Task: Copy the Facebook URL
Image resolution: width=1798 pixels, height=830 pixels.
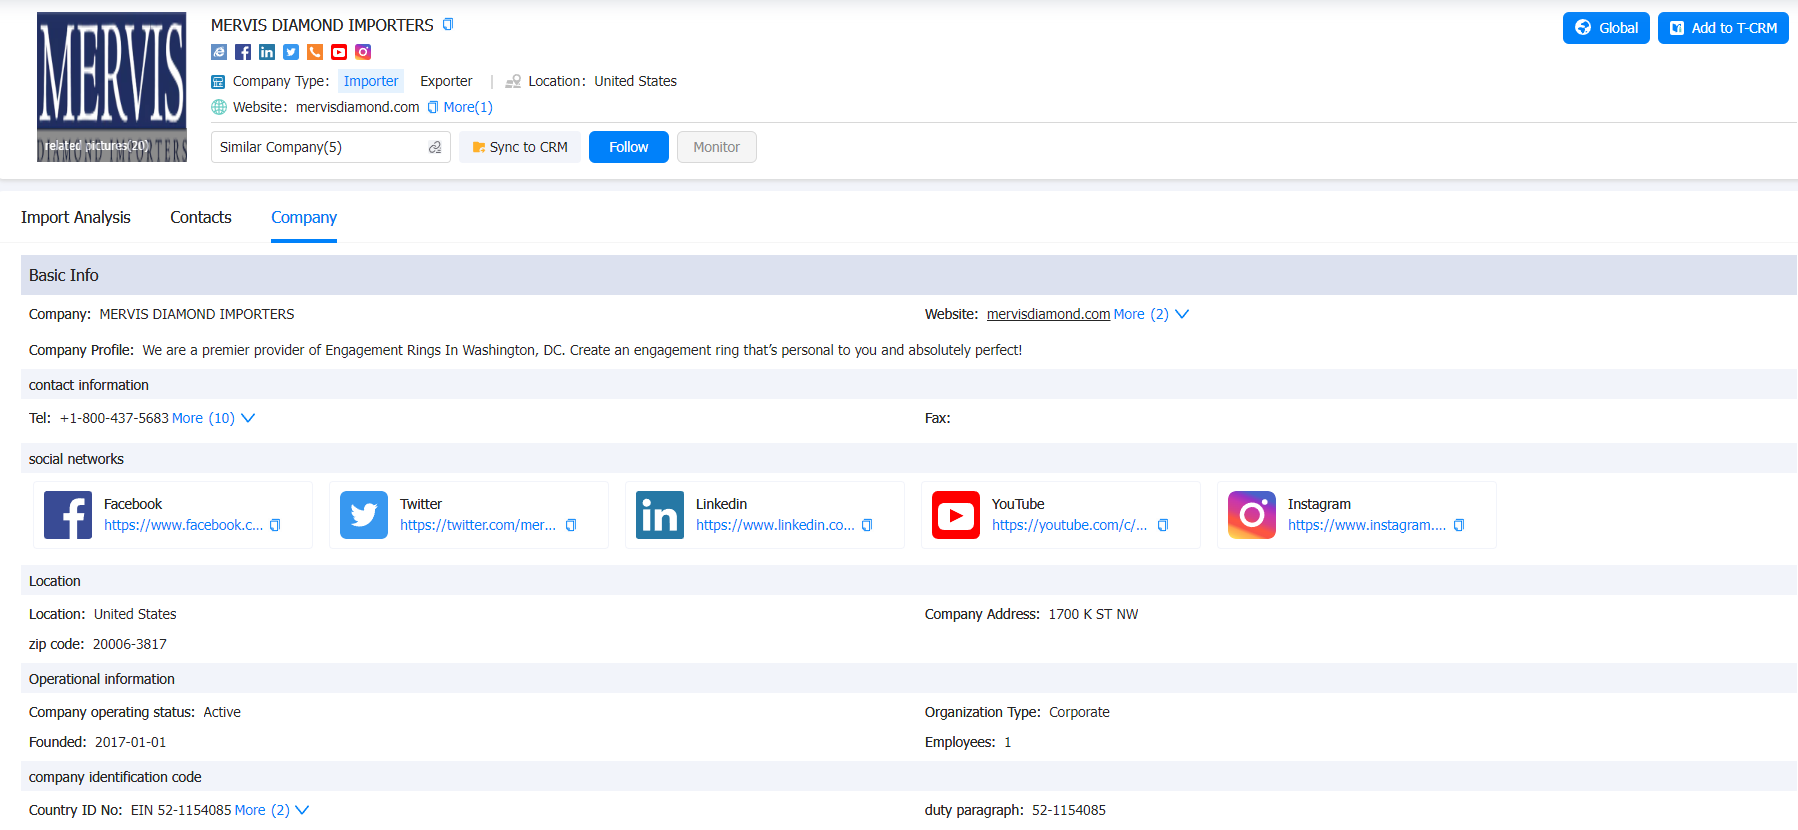Action: click(275, 525)
